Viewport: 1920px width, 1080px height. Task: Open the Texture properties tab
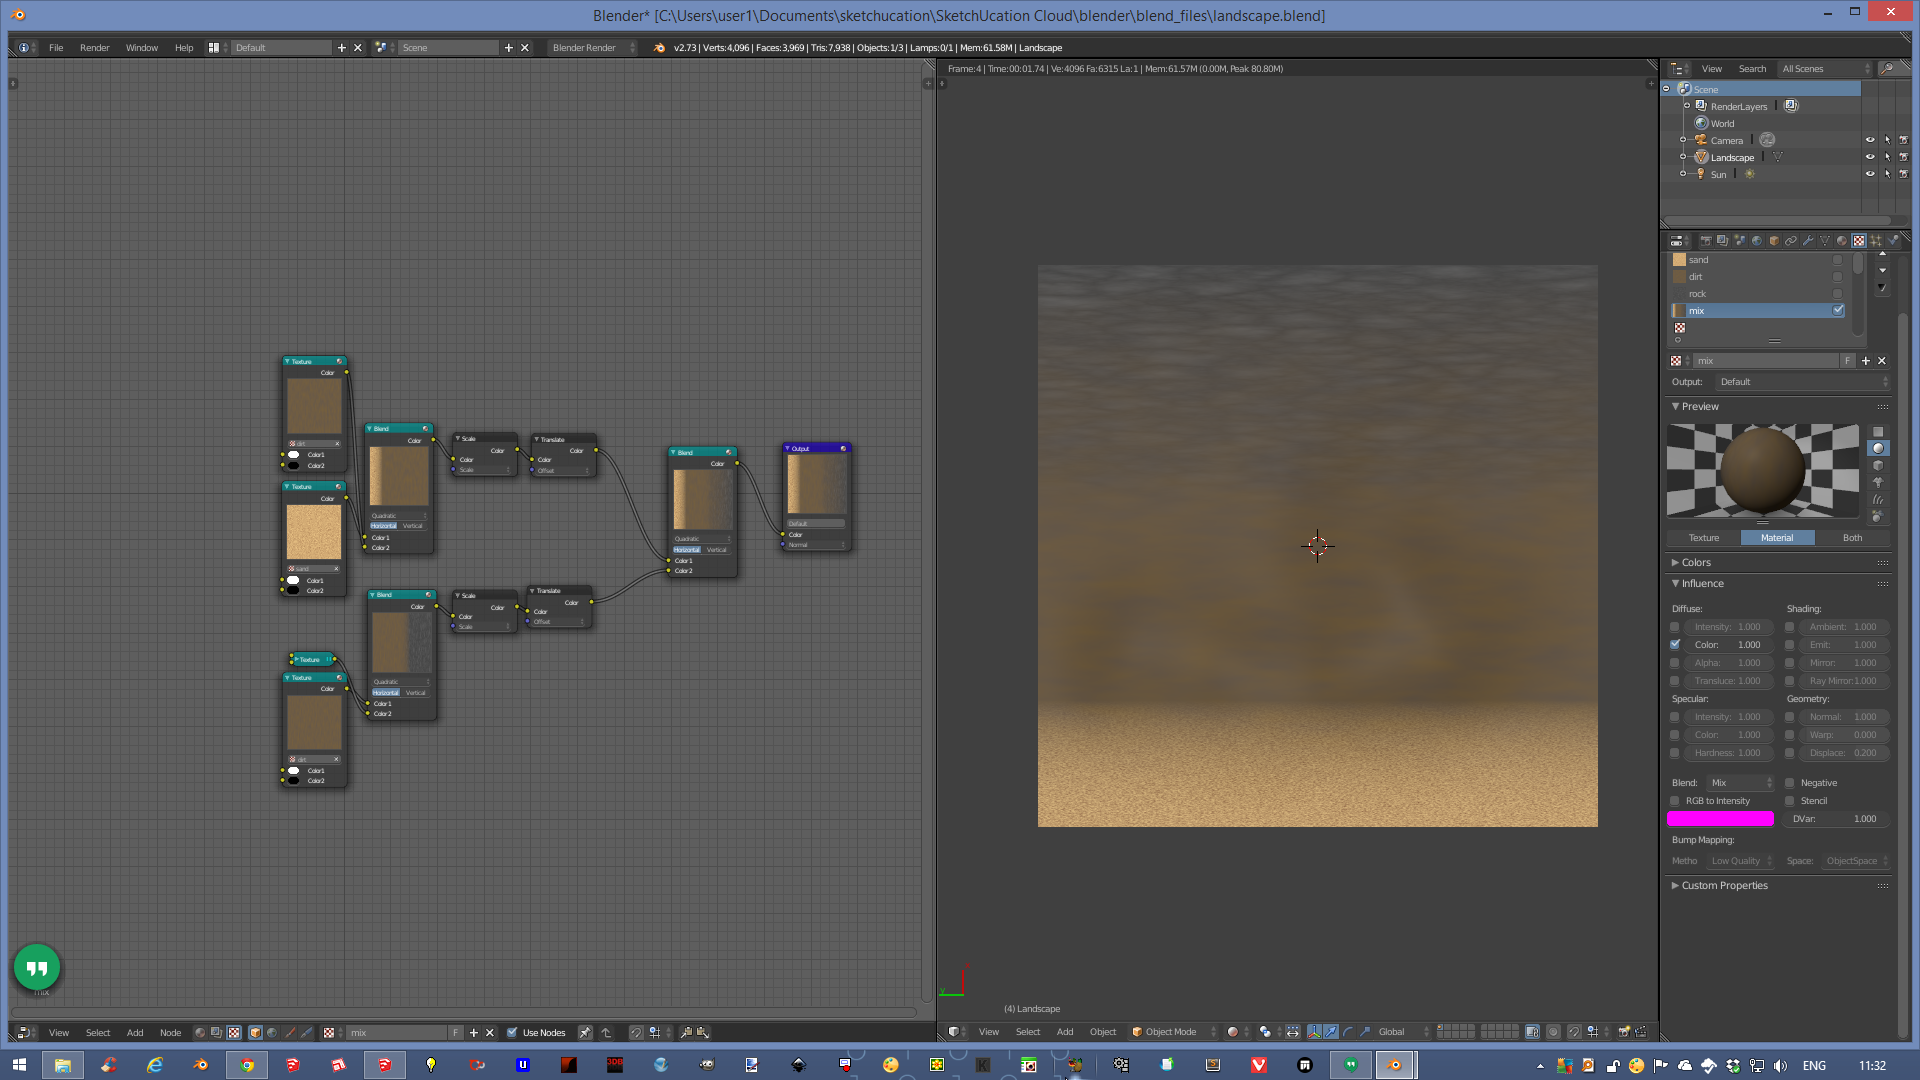[x=1858, y=241]
